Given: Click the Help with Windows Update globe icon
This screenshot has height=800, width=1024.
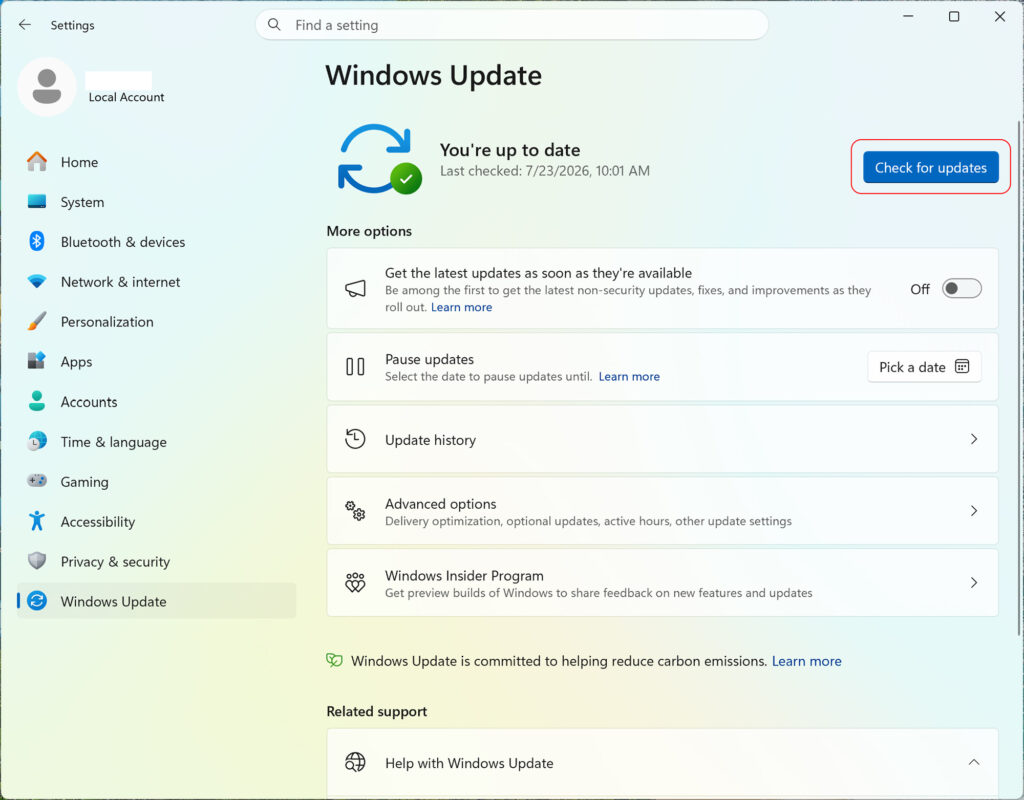Looking at the screenshot, I should click(x=355, y=762).
